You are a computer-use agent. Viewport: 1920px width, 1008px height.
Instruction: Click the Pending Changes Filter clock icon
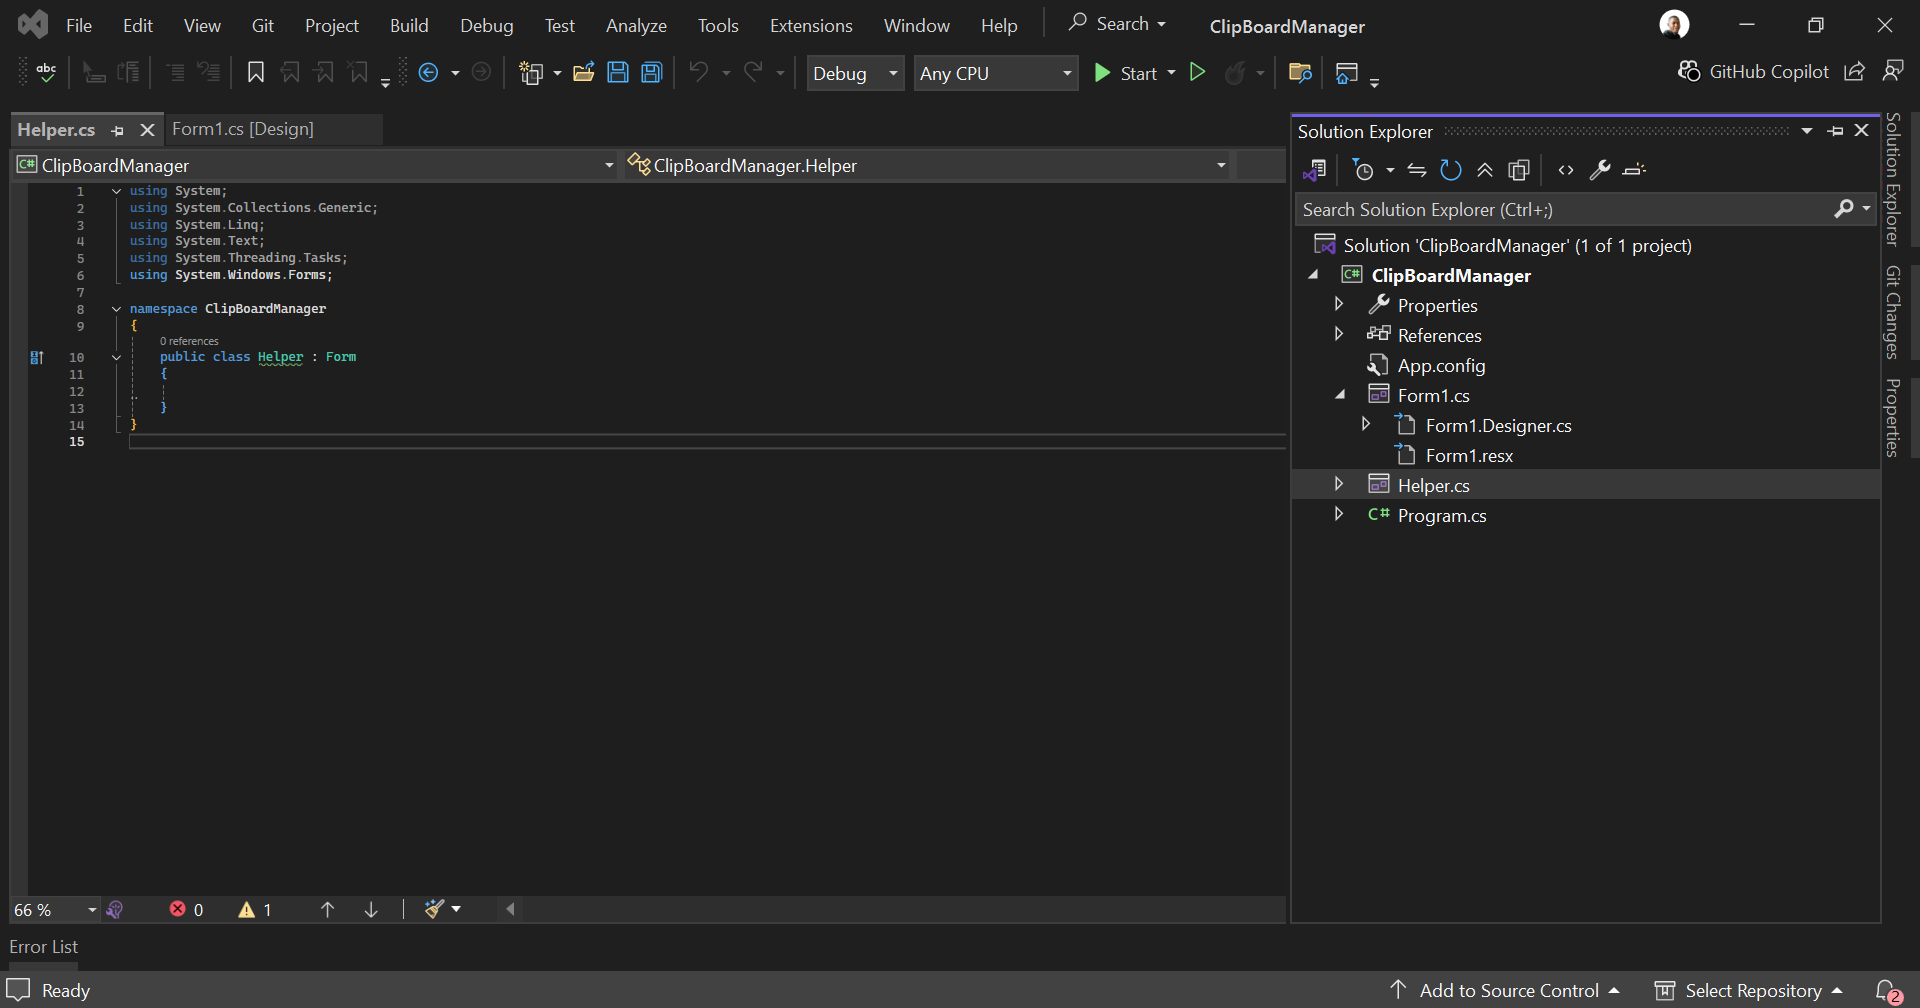click(x=1363, y=170)
